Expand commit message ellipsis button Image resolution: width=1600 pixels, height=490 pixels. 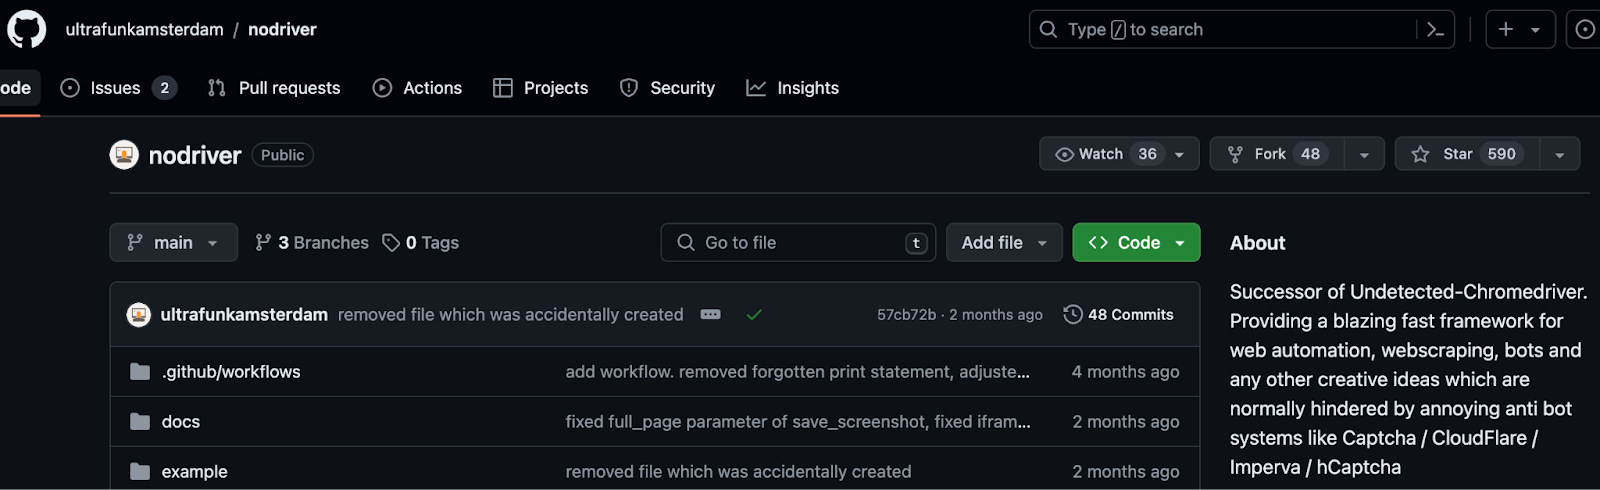tap(711, 315)
